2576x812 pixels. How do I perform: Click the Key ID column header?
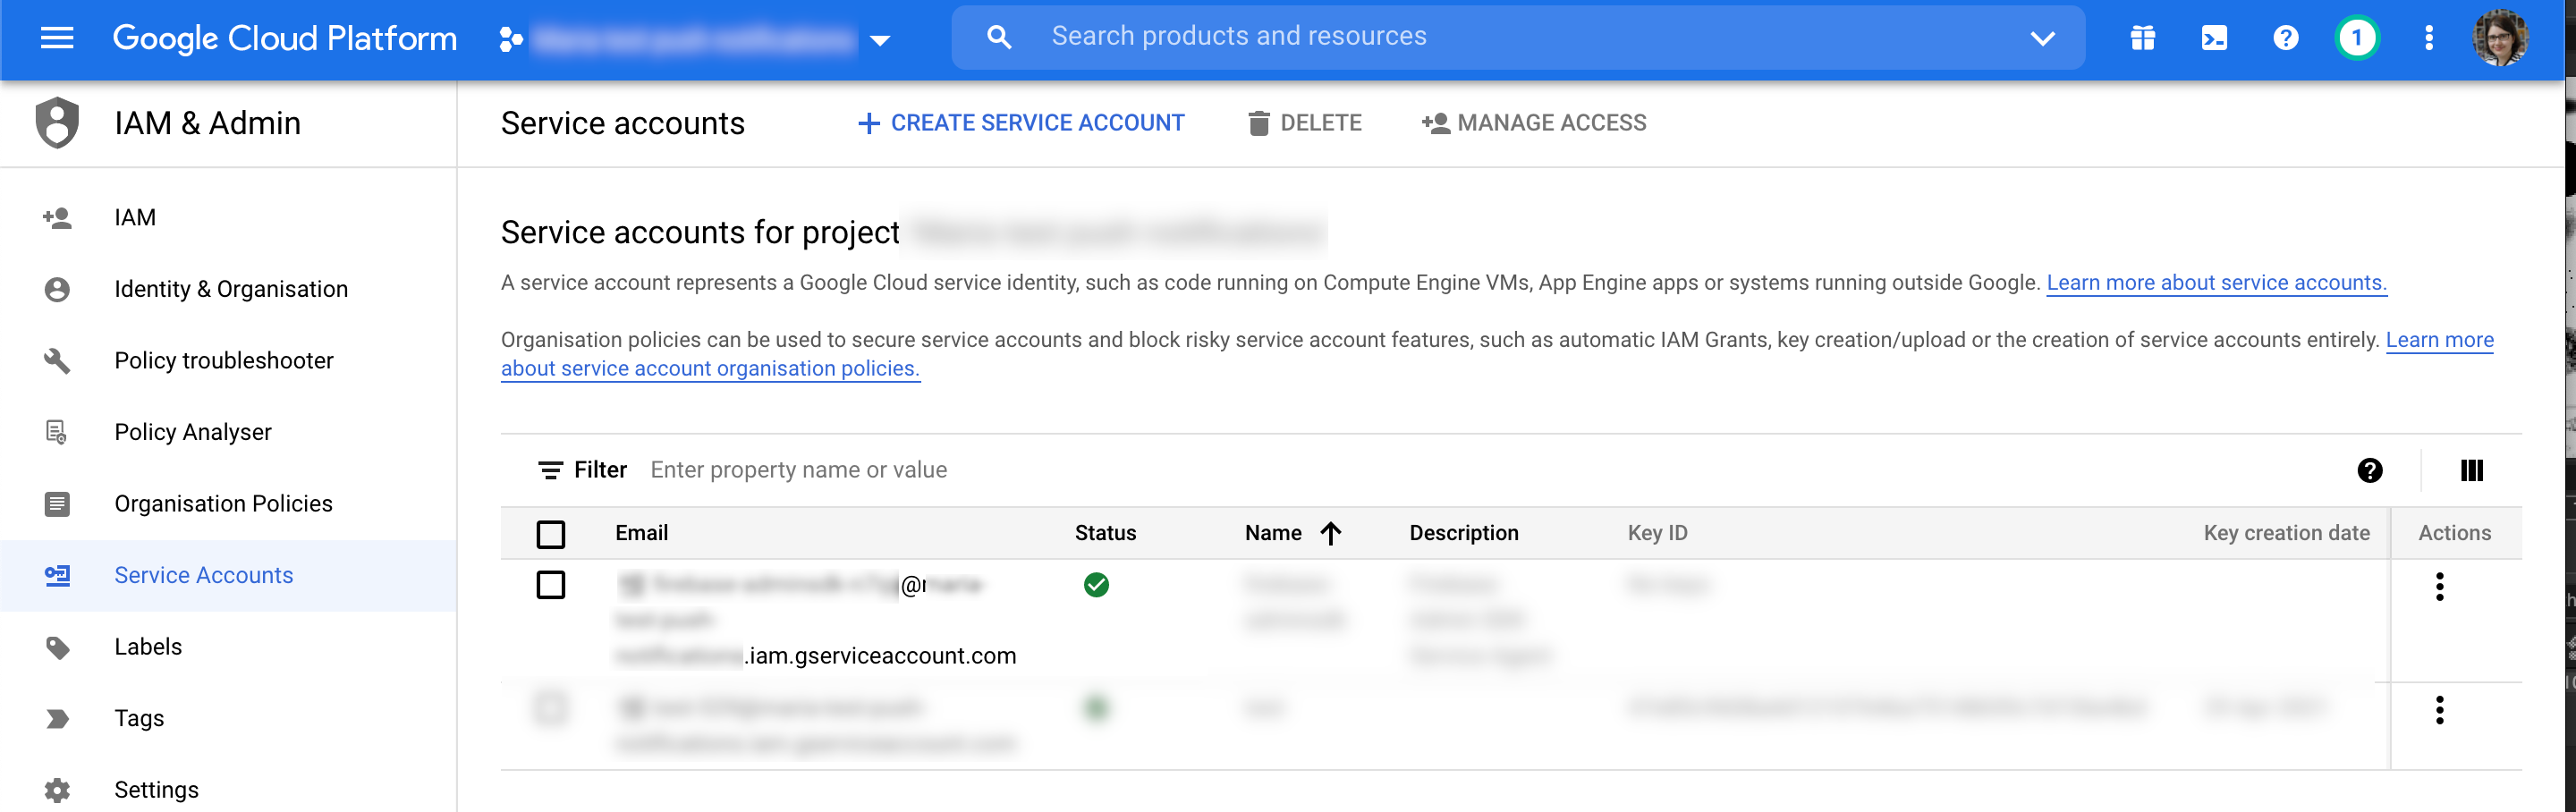[x=1657, y=533]
